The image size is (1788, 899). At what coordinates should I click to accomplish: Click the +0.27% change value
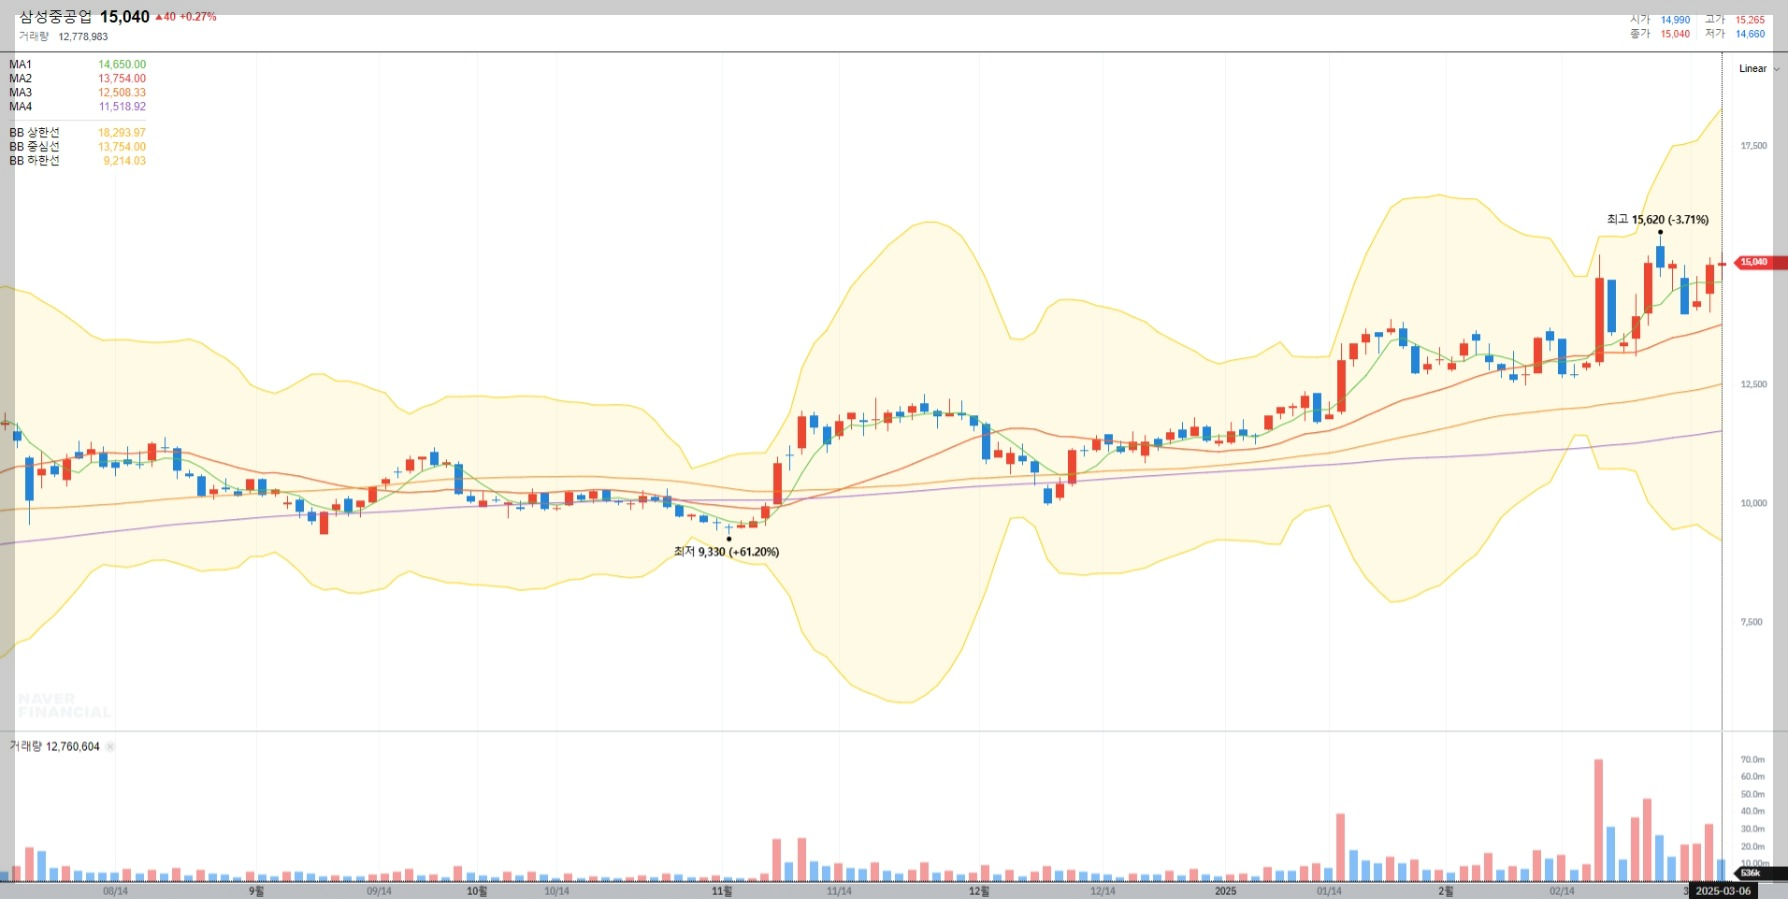click(198, 17)
